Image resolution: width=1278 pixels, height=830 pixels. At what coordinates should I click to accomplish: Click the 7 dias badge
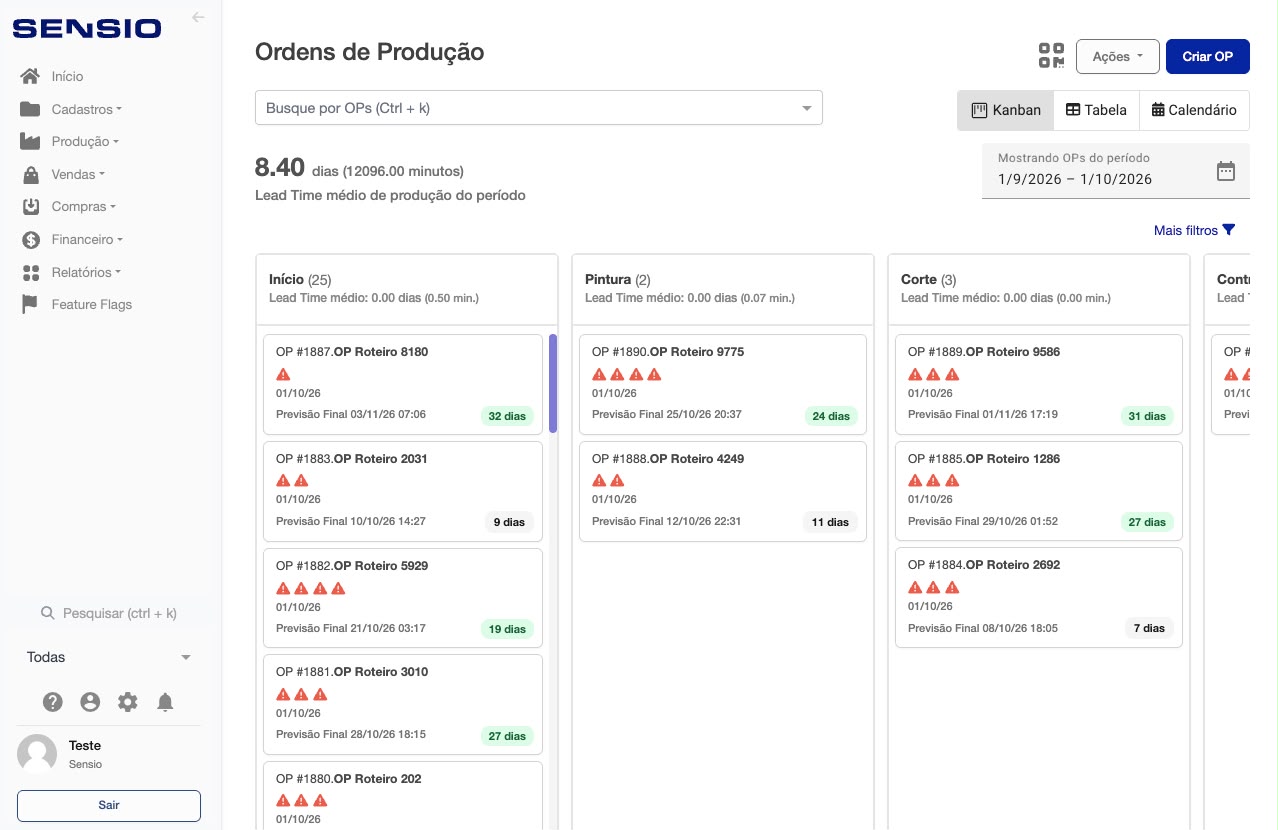(1149, 629)
